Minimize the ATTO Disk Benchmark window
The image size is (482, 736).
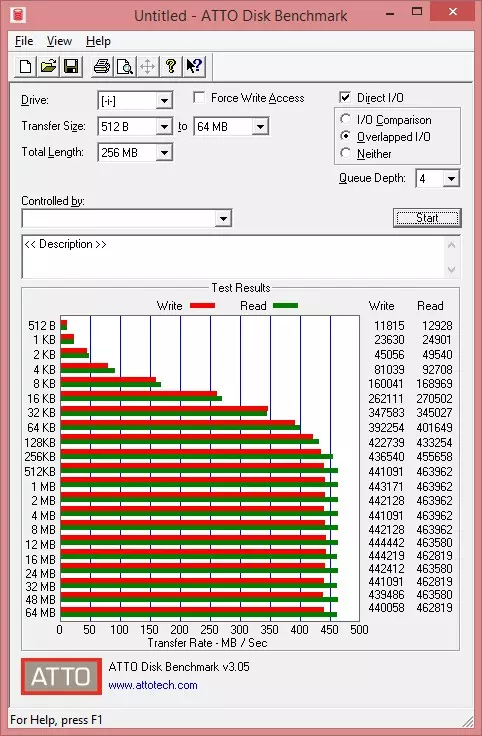pyautogui.click(x=390, y=13)
